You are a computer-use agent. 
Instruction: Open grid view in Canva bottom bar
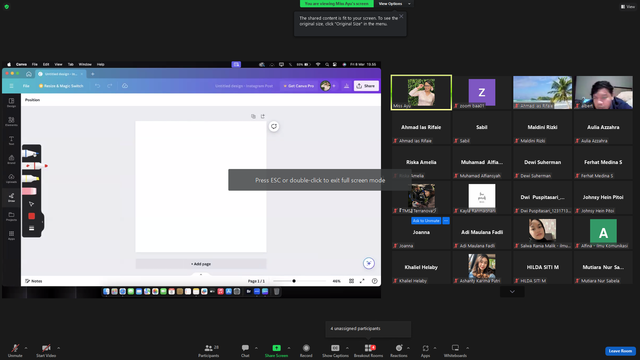click(x=351, y=281)
